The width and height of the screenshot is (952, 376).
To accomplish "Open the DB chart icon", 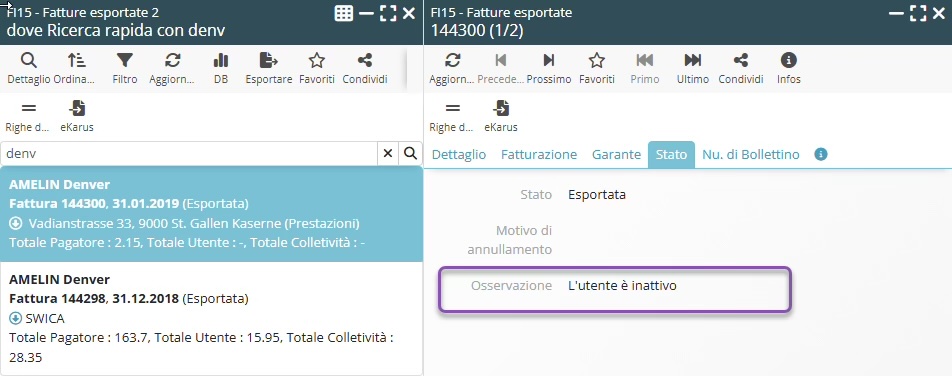I will pos(221,61).
